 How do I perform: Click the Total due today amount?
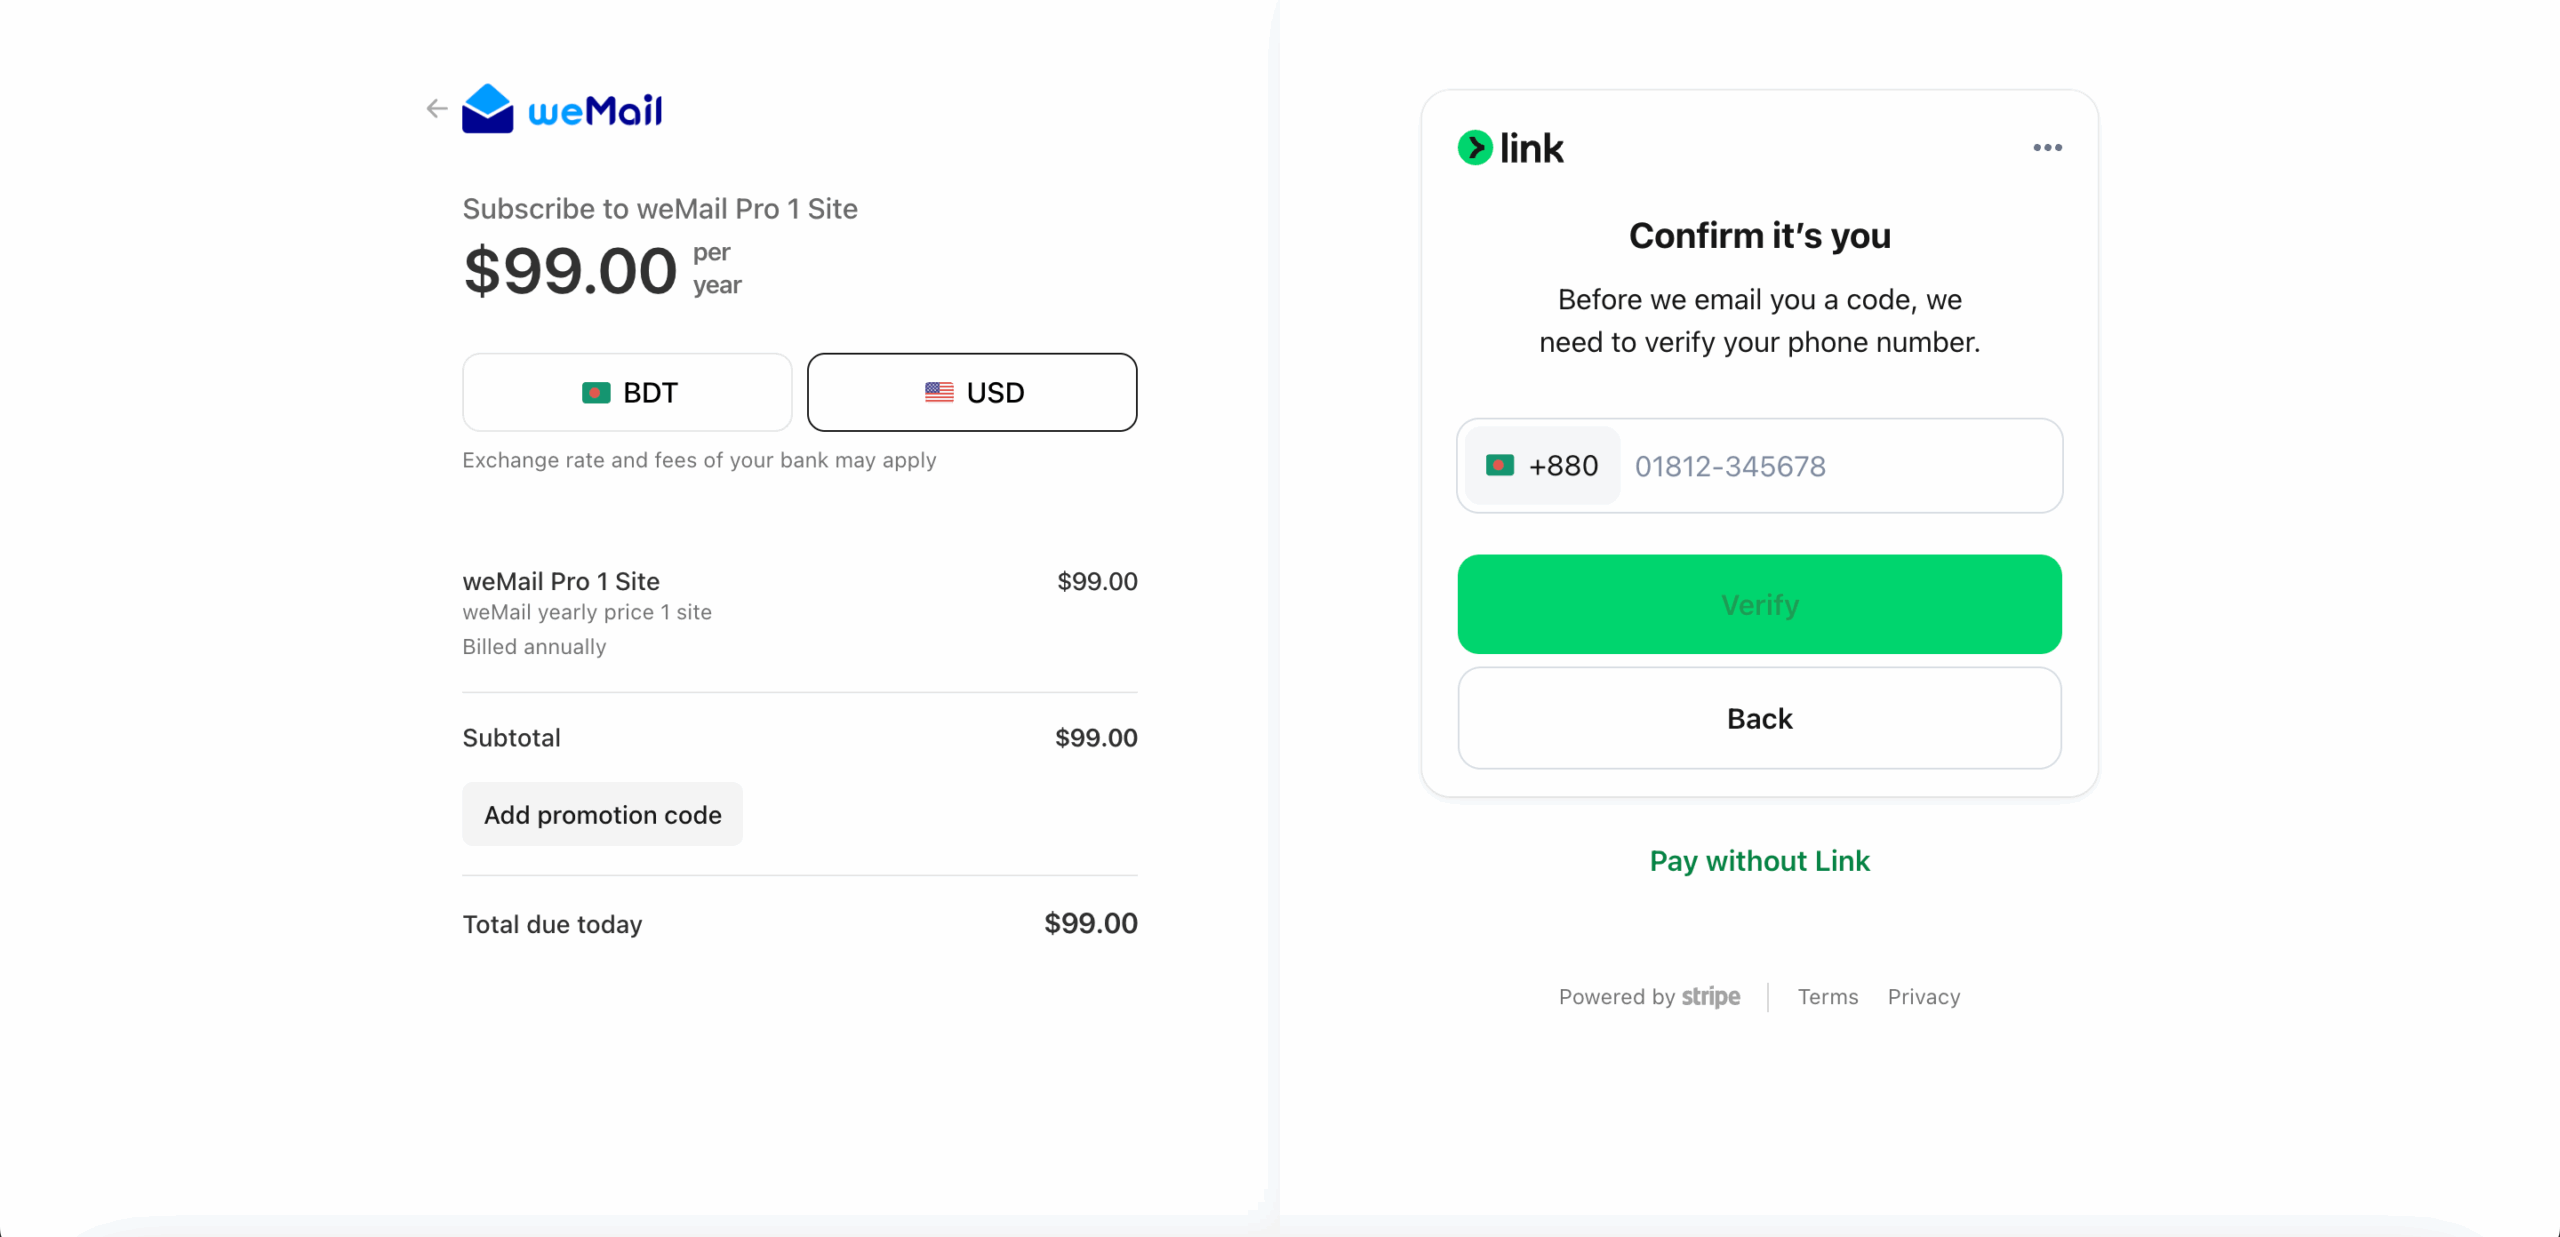(x=1090, y=923)
